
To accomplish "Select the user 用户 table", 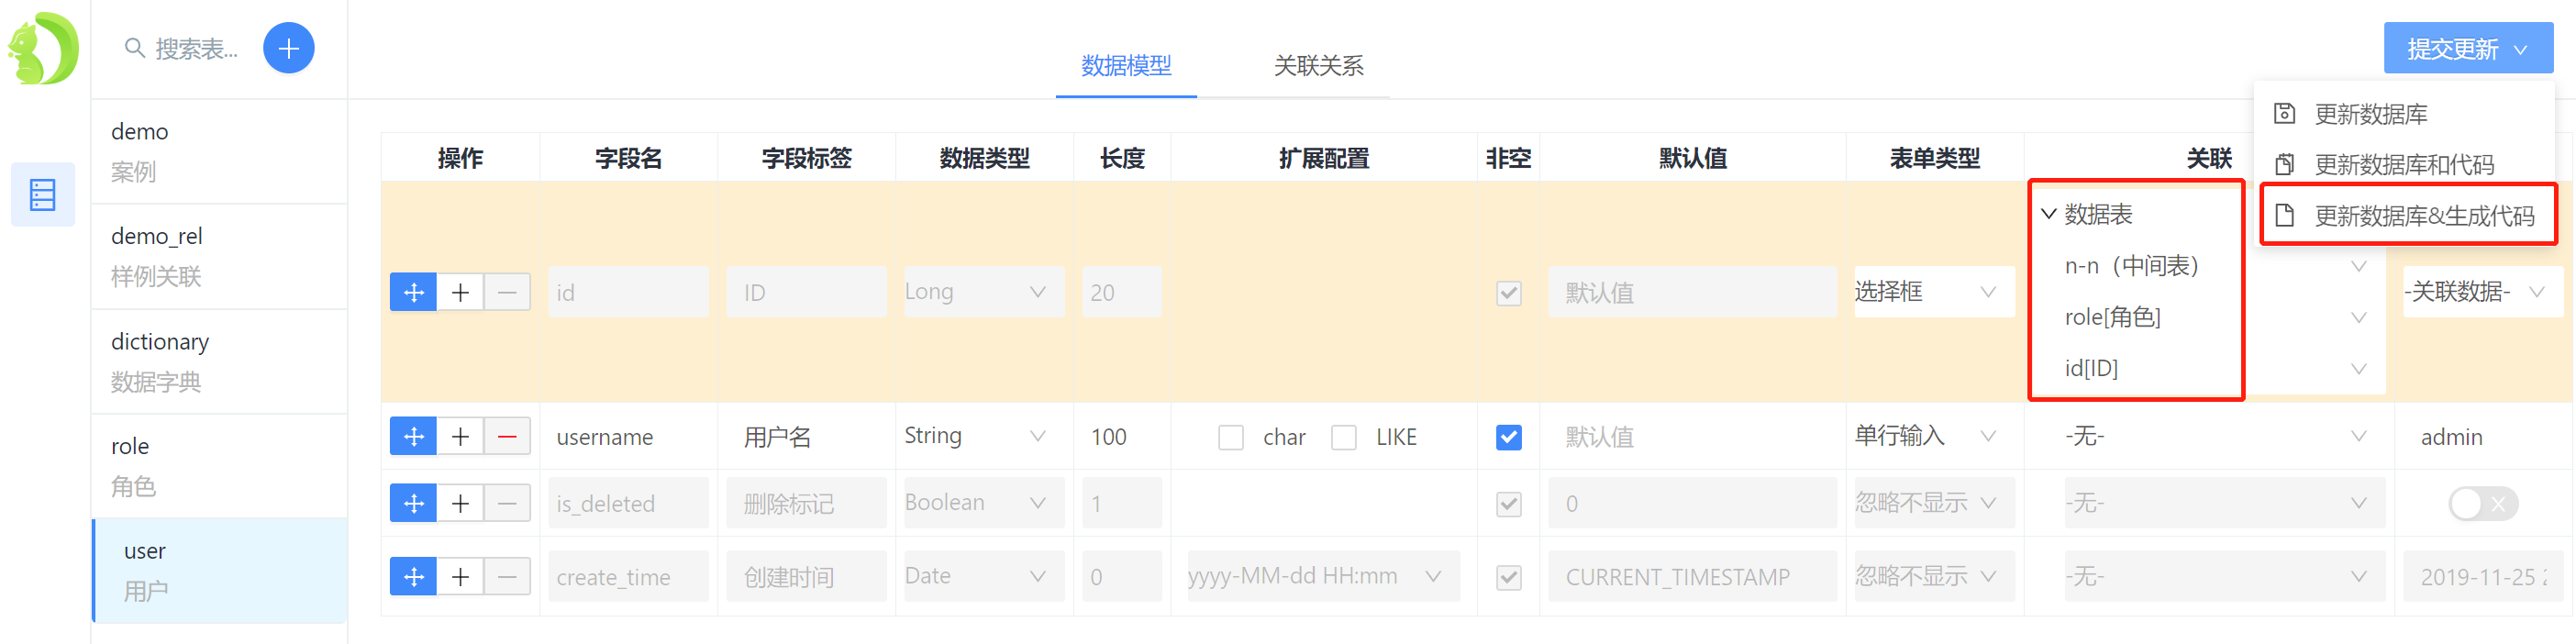I will coord(220,571).
